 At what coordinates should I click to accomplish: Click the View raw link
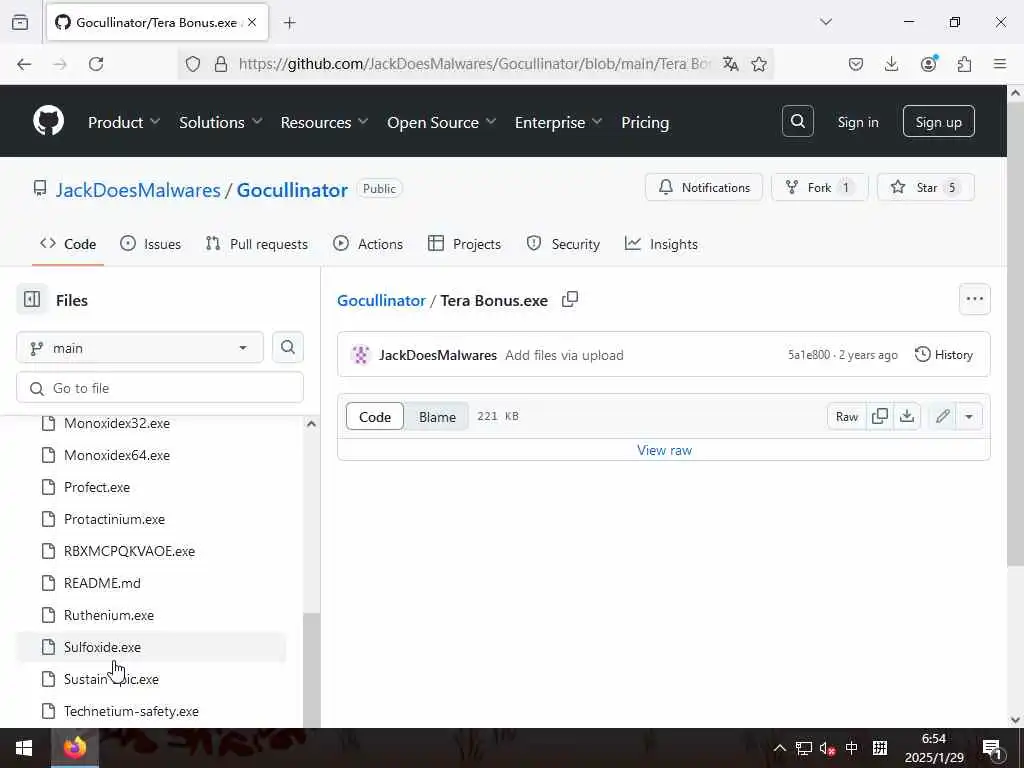click(664, 450)
